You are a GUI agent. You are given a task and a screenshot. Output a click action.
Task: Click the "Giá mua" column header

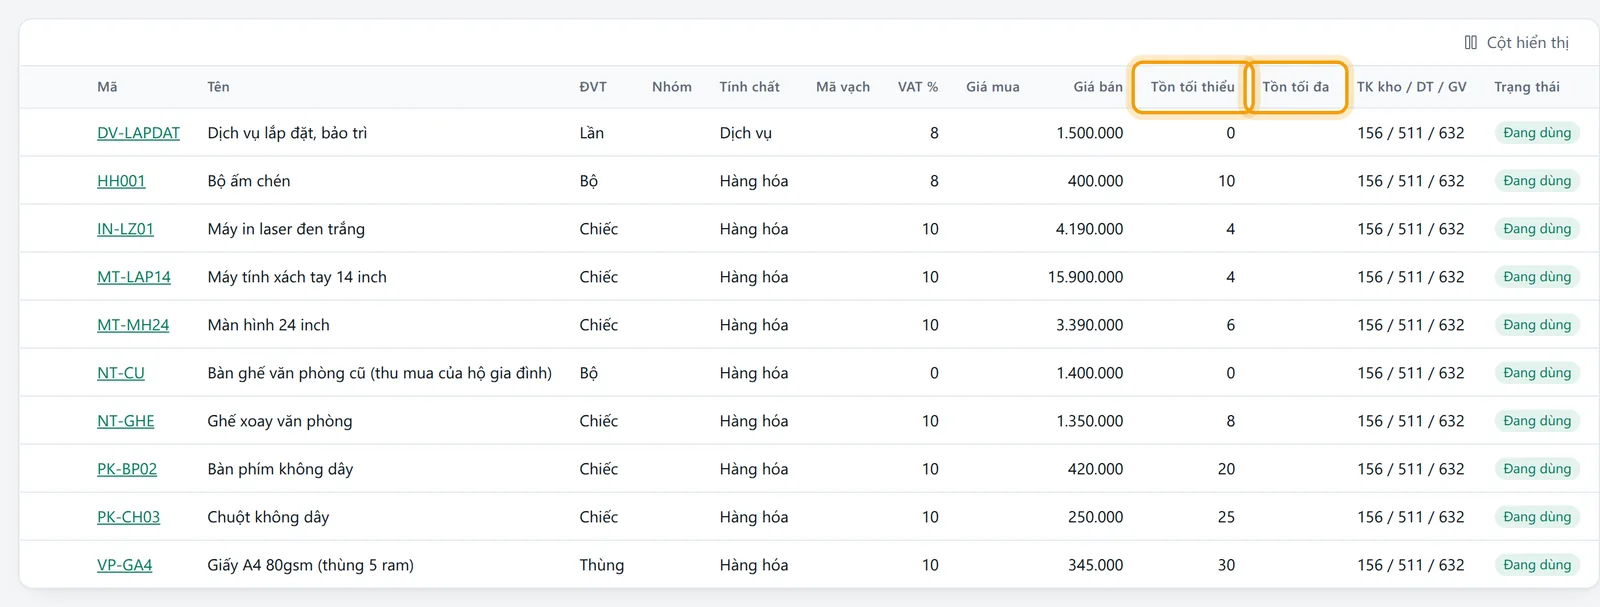(993, 87)
